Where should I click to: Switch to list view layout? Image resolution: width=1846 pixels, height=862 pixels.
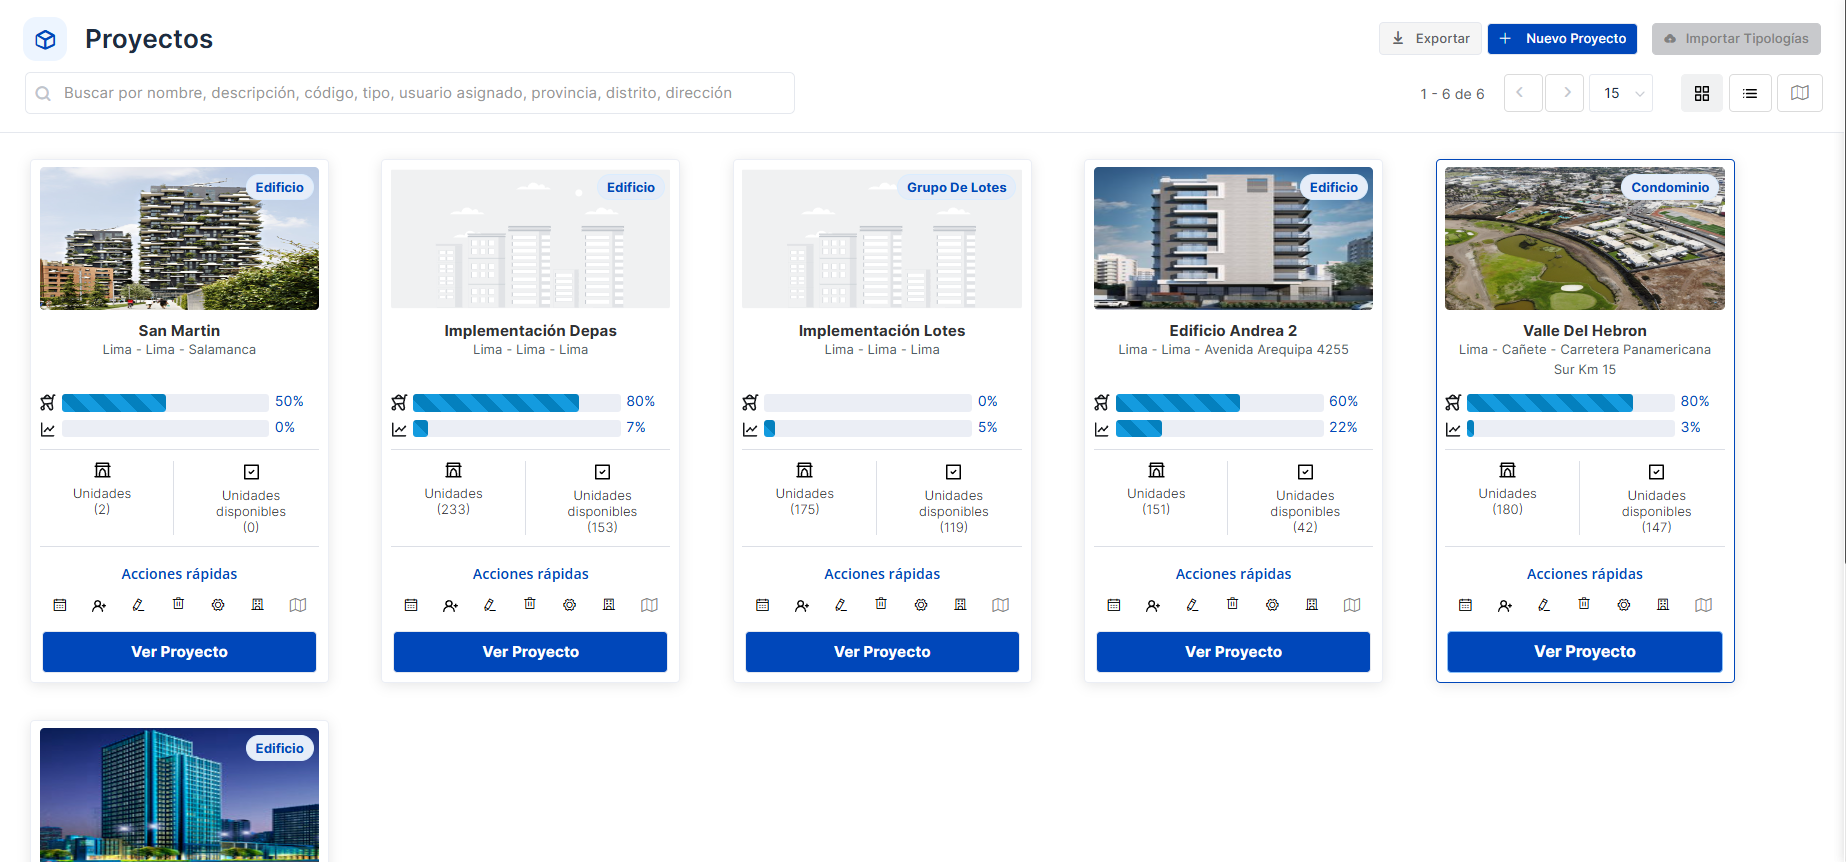(1750, 93)
